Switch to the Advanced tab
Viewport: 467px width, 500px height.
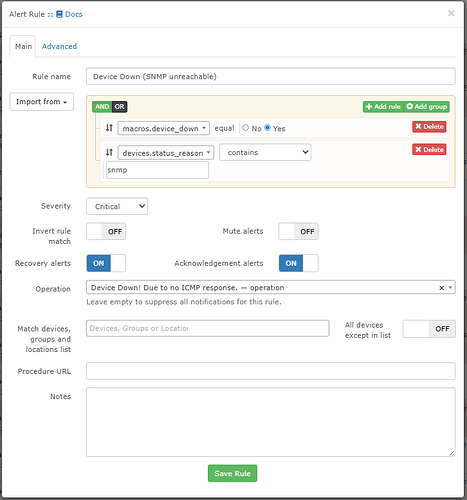tap(59, 46)
